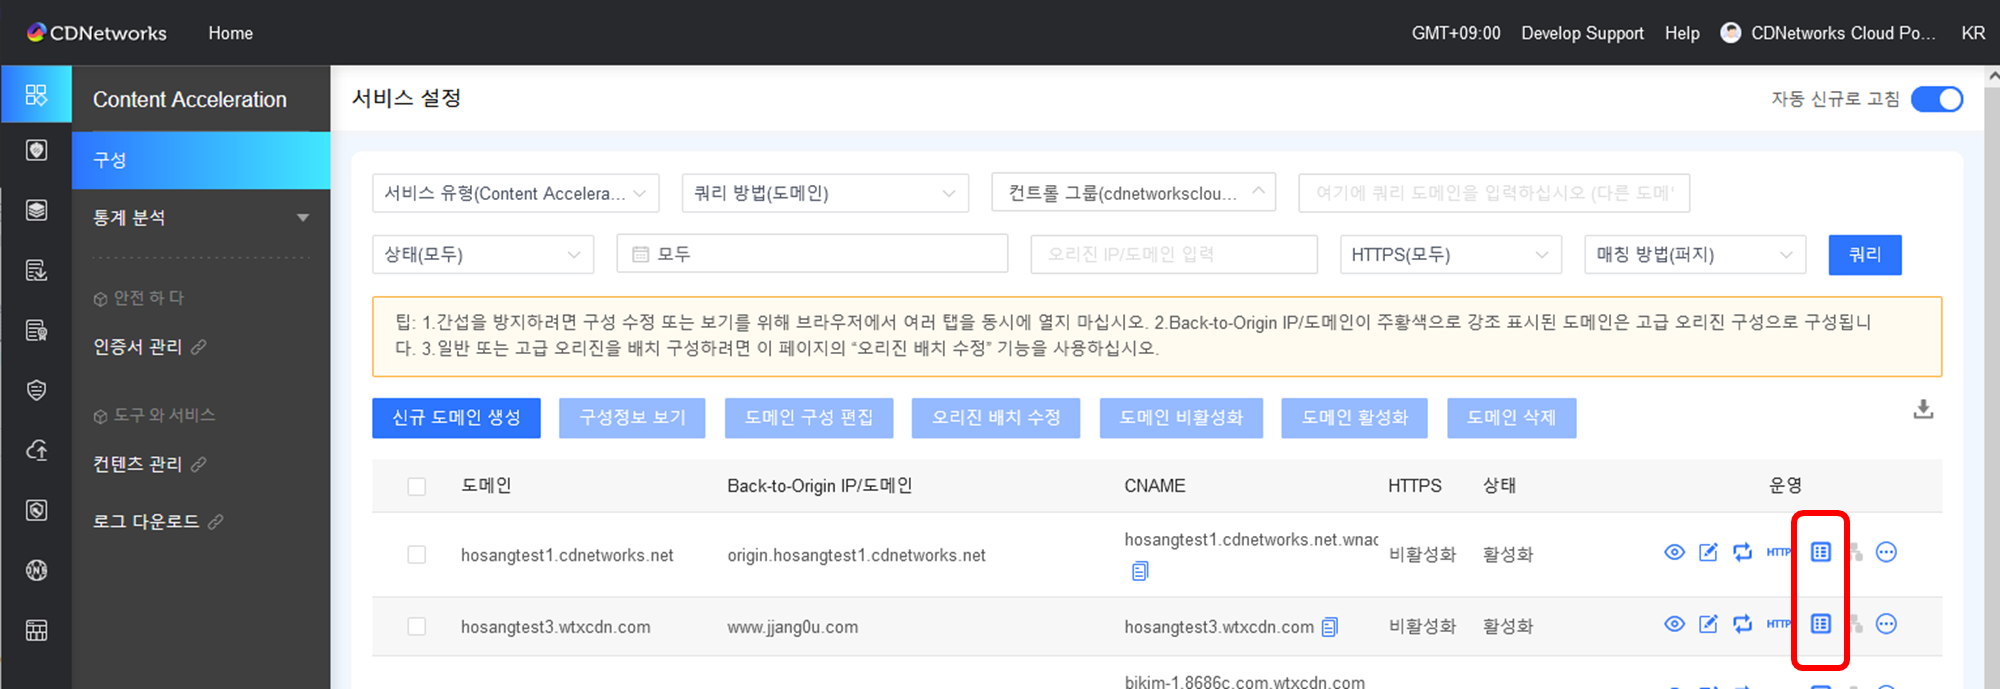
Task: Open the HTTP icon for hosangtest1.cdnetworks.net
Action: 1778,552
